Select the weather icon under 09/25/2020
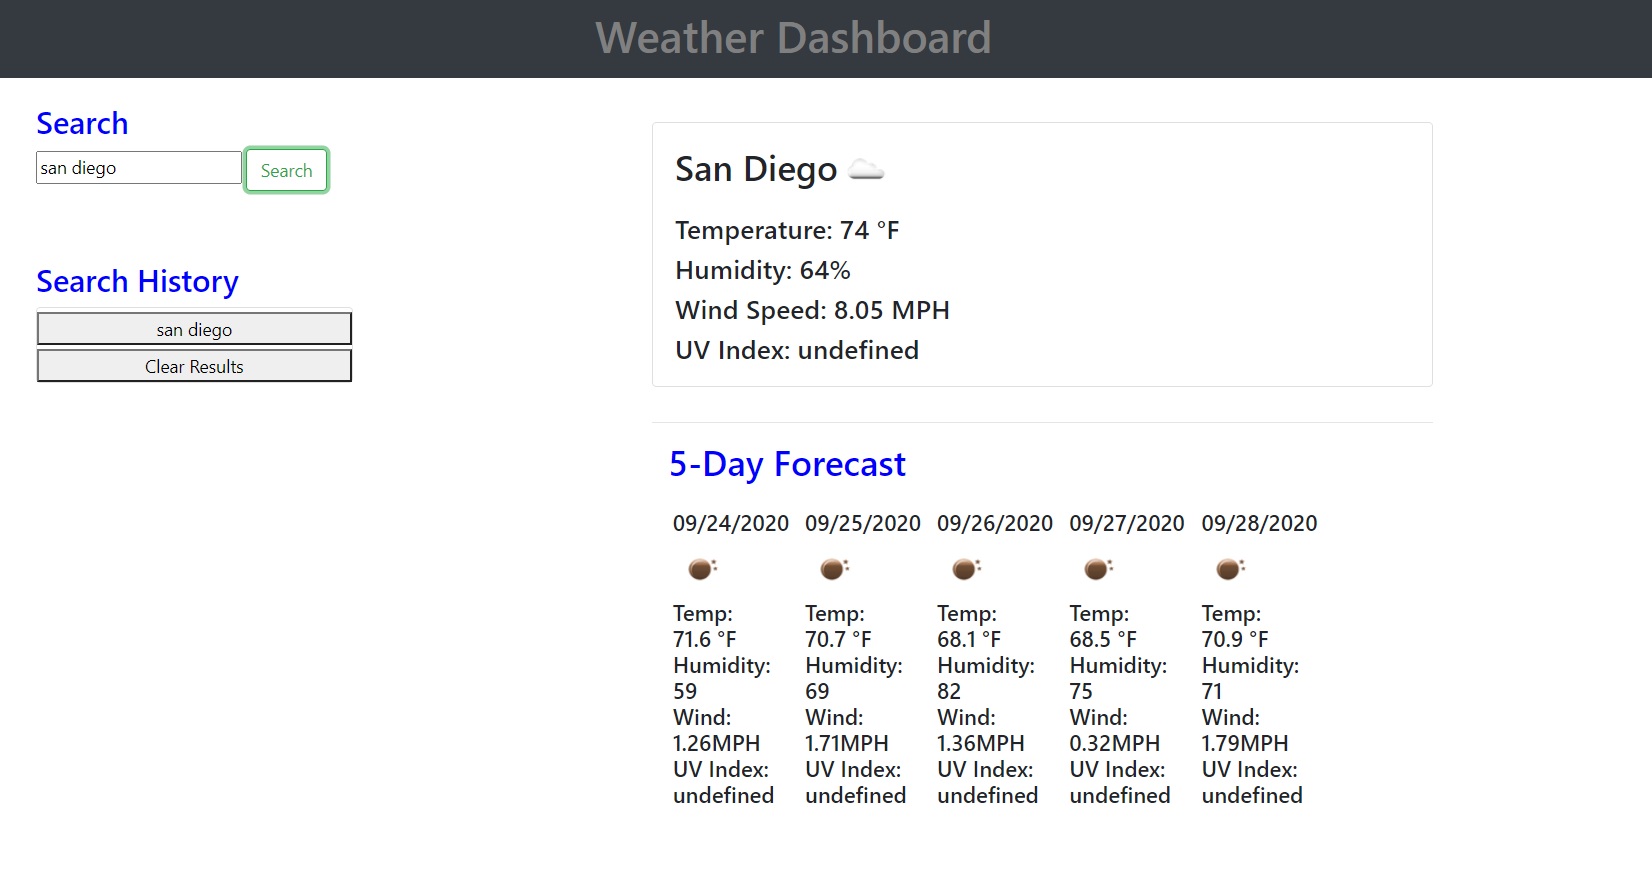1652x870 pixels. 834,569
